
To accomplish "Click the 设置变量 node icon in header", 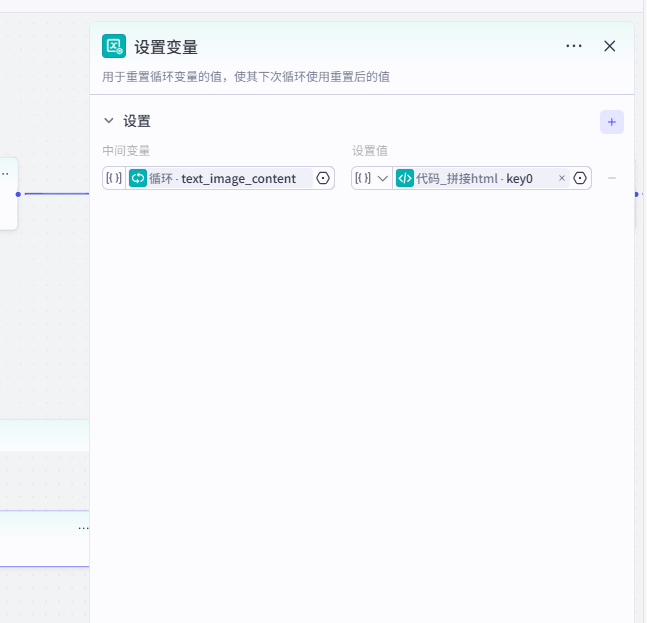I will click(x=114, y=46).
